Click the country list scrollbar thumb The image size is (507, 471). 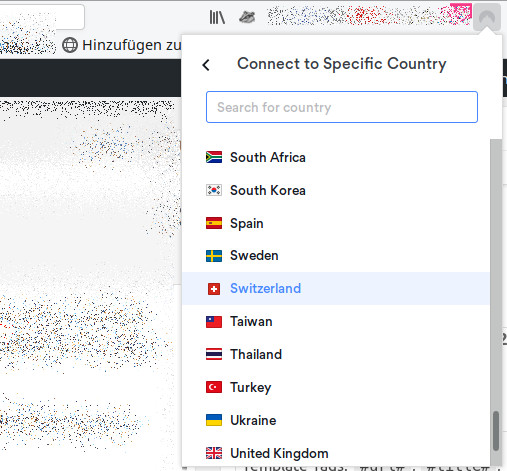click(x=496, y=431)
